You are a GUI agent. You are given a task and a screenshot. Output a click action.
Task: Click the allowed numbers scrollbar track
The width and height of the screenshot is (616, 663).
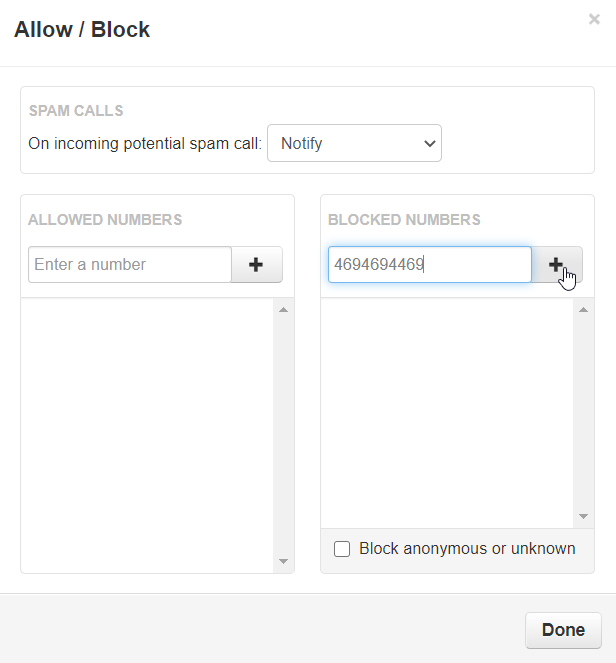tap(283, 435)
